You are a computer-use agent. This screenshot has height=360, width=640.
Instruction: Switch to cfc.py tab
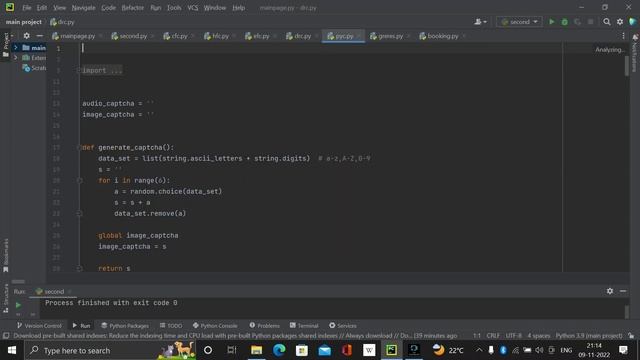[176, 36]
